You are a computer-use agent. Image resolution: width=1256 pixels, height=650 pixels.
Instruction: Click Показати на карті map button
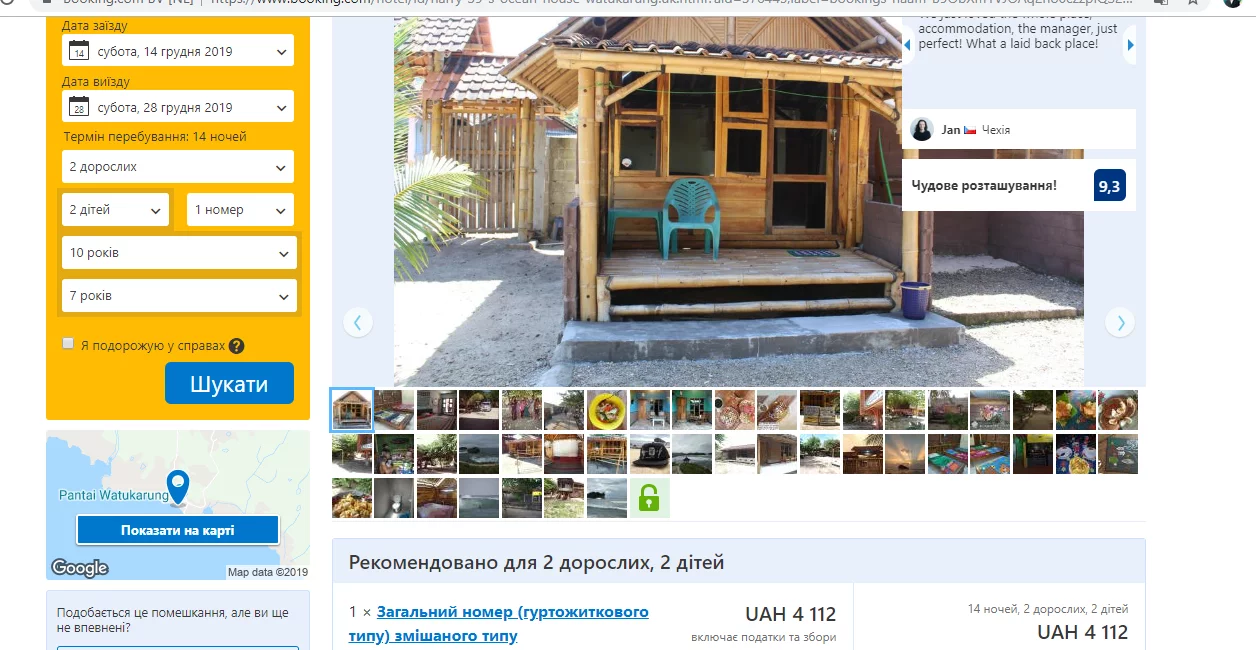pos(178,530)
